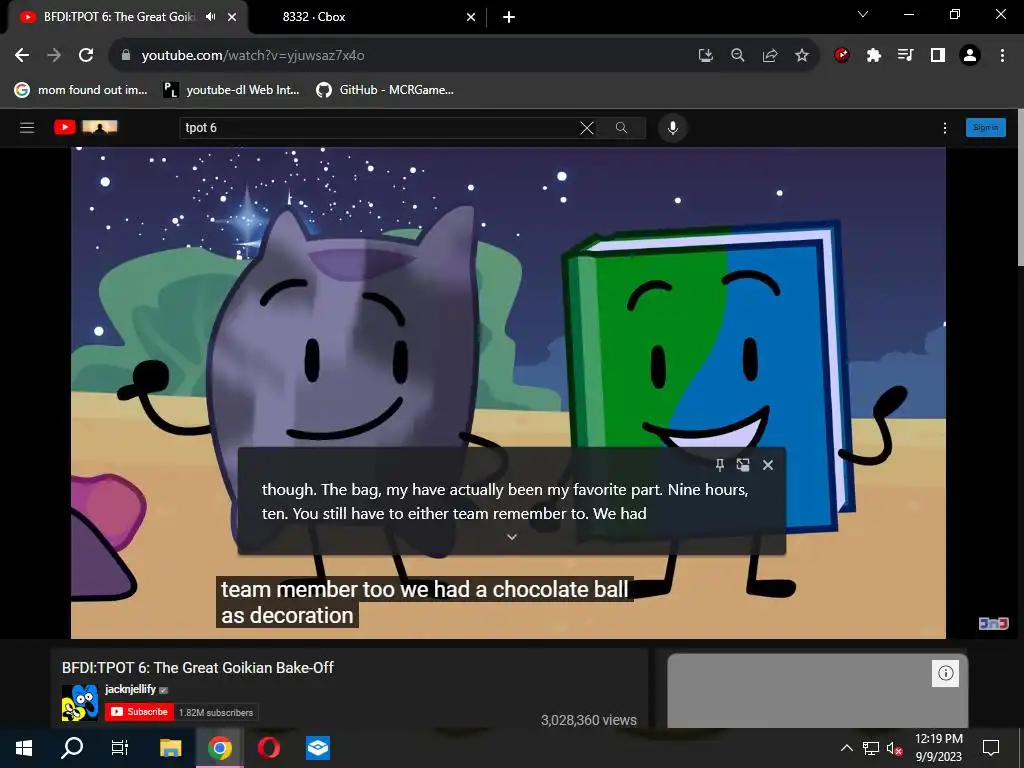
Task: Close the BFDI:TPOT 6 tab
Action: [x=232, y=17]
